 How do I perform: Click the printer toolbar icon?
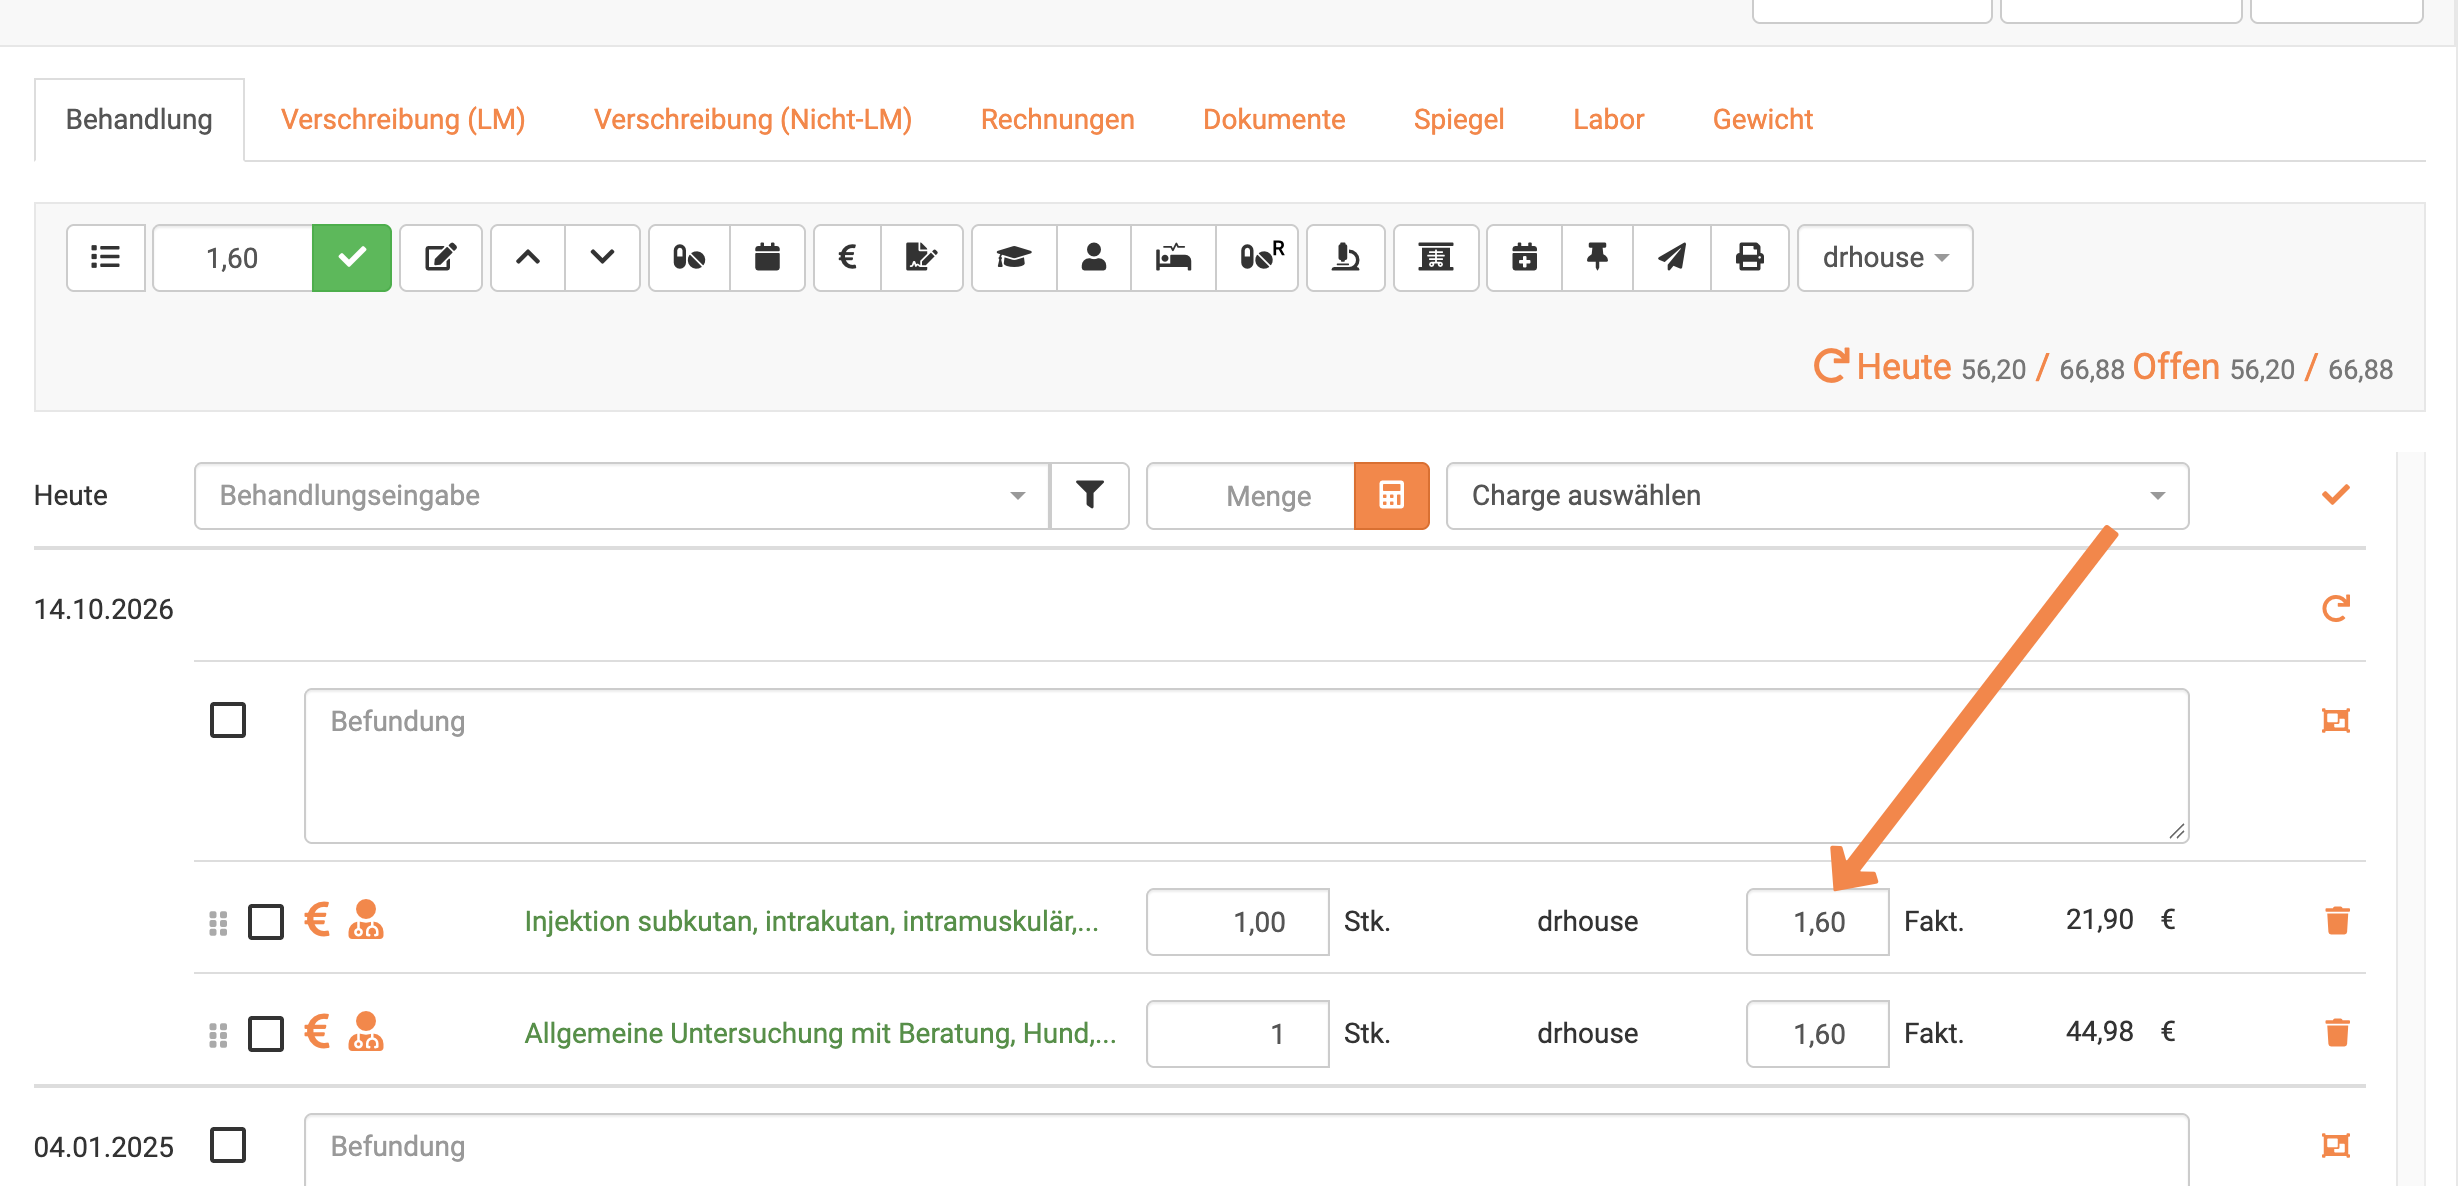1749,258
